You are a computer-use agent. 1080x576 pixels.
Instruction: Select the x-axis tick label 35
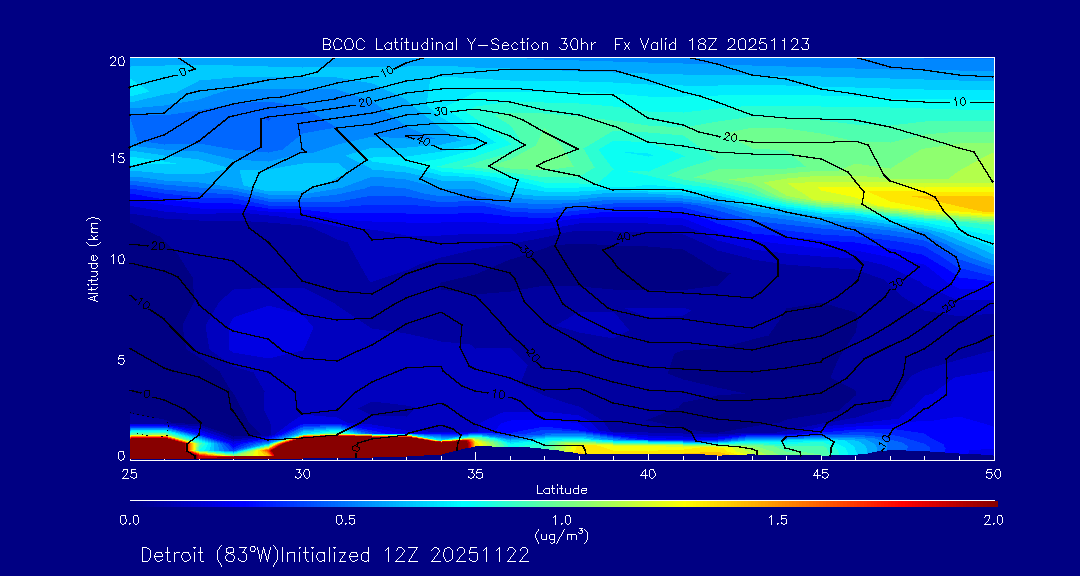[475, 472]
